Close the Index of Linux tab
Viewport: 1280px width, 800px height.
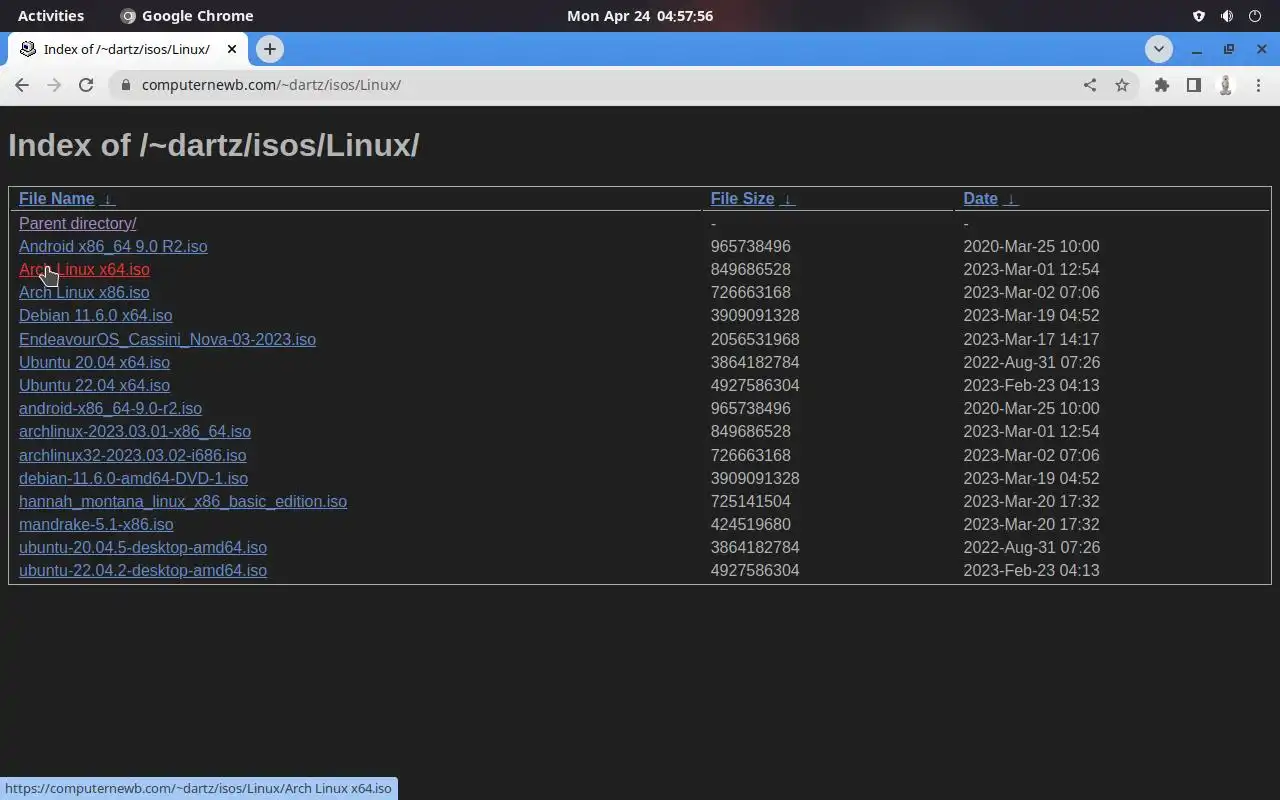[233, 49]
